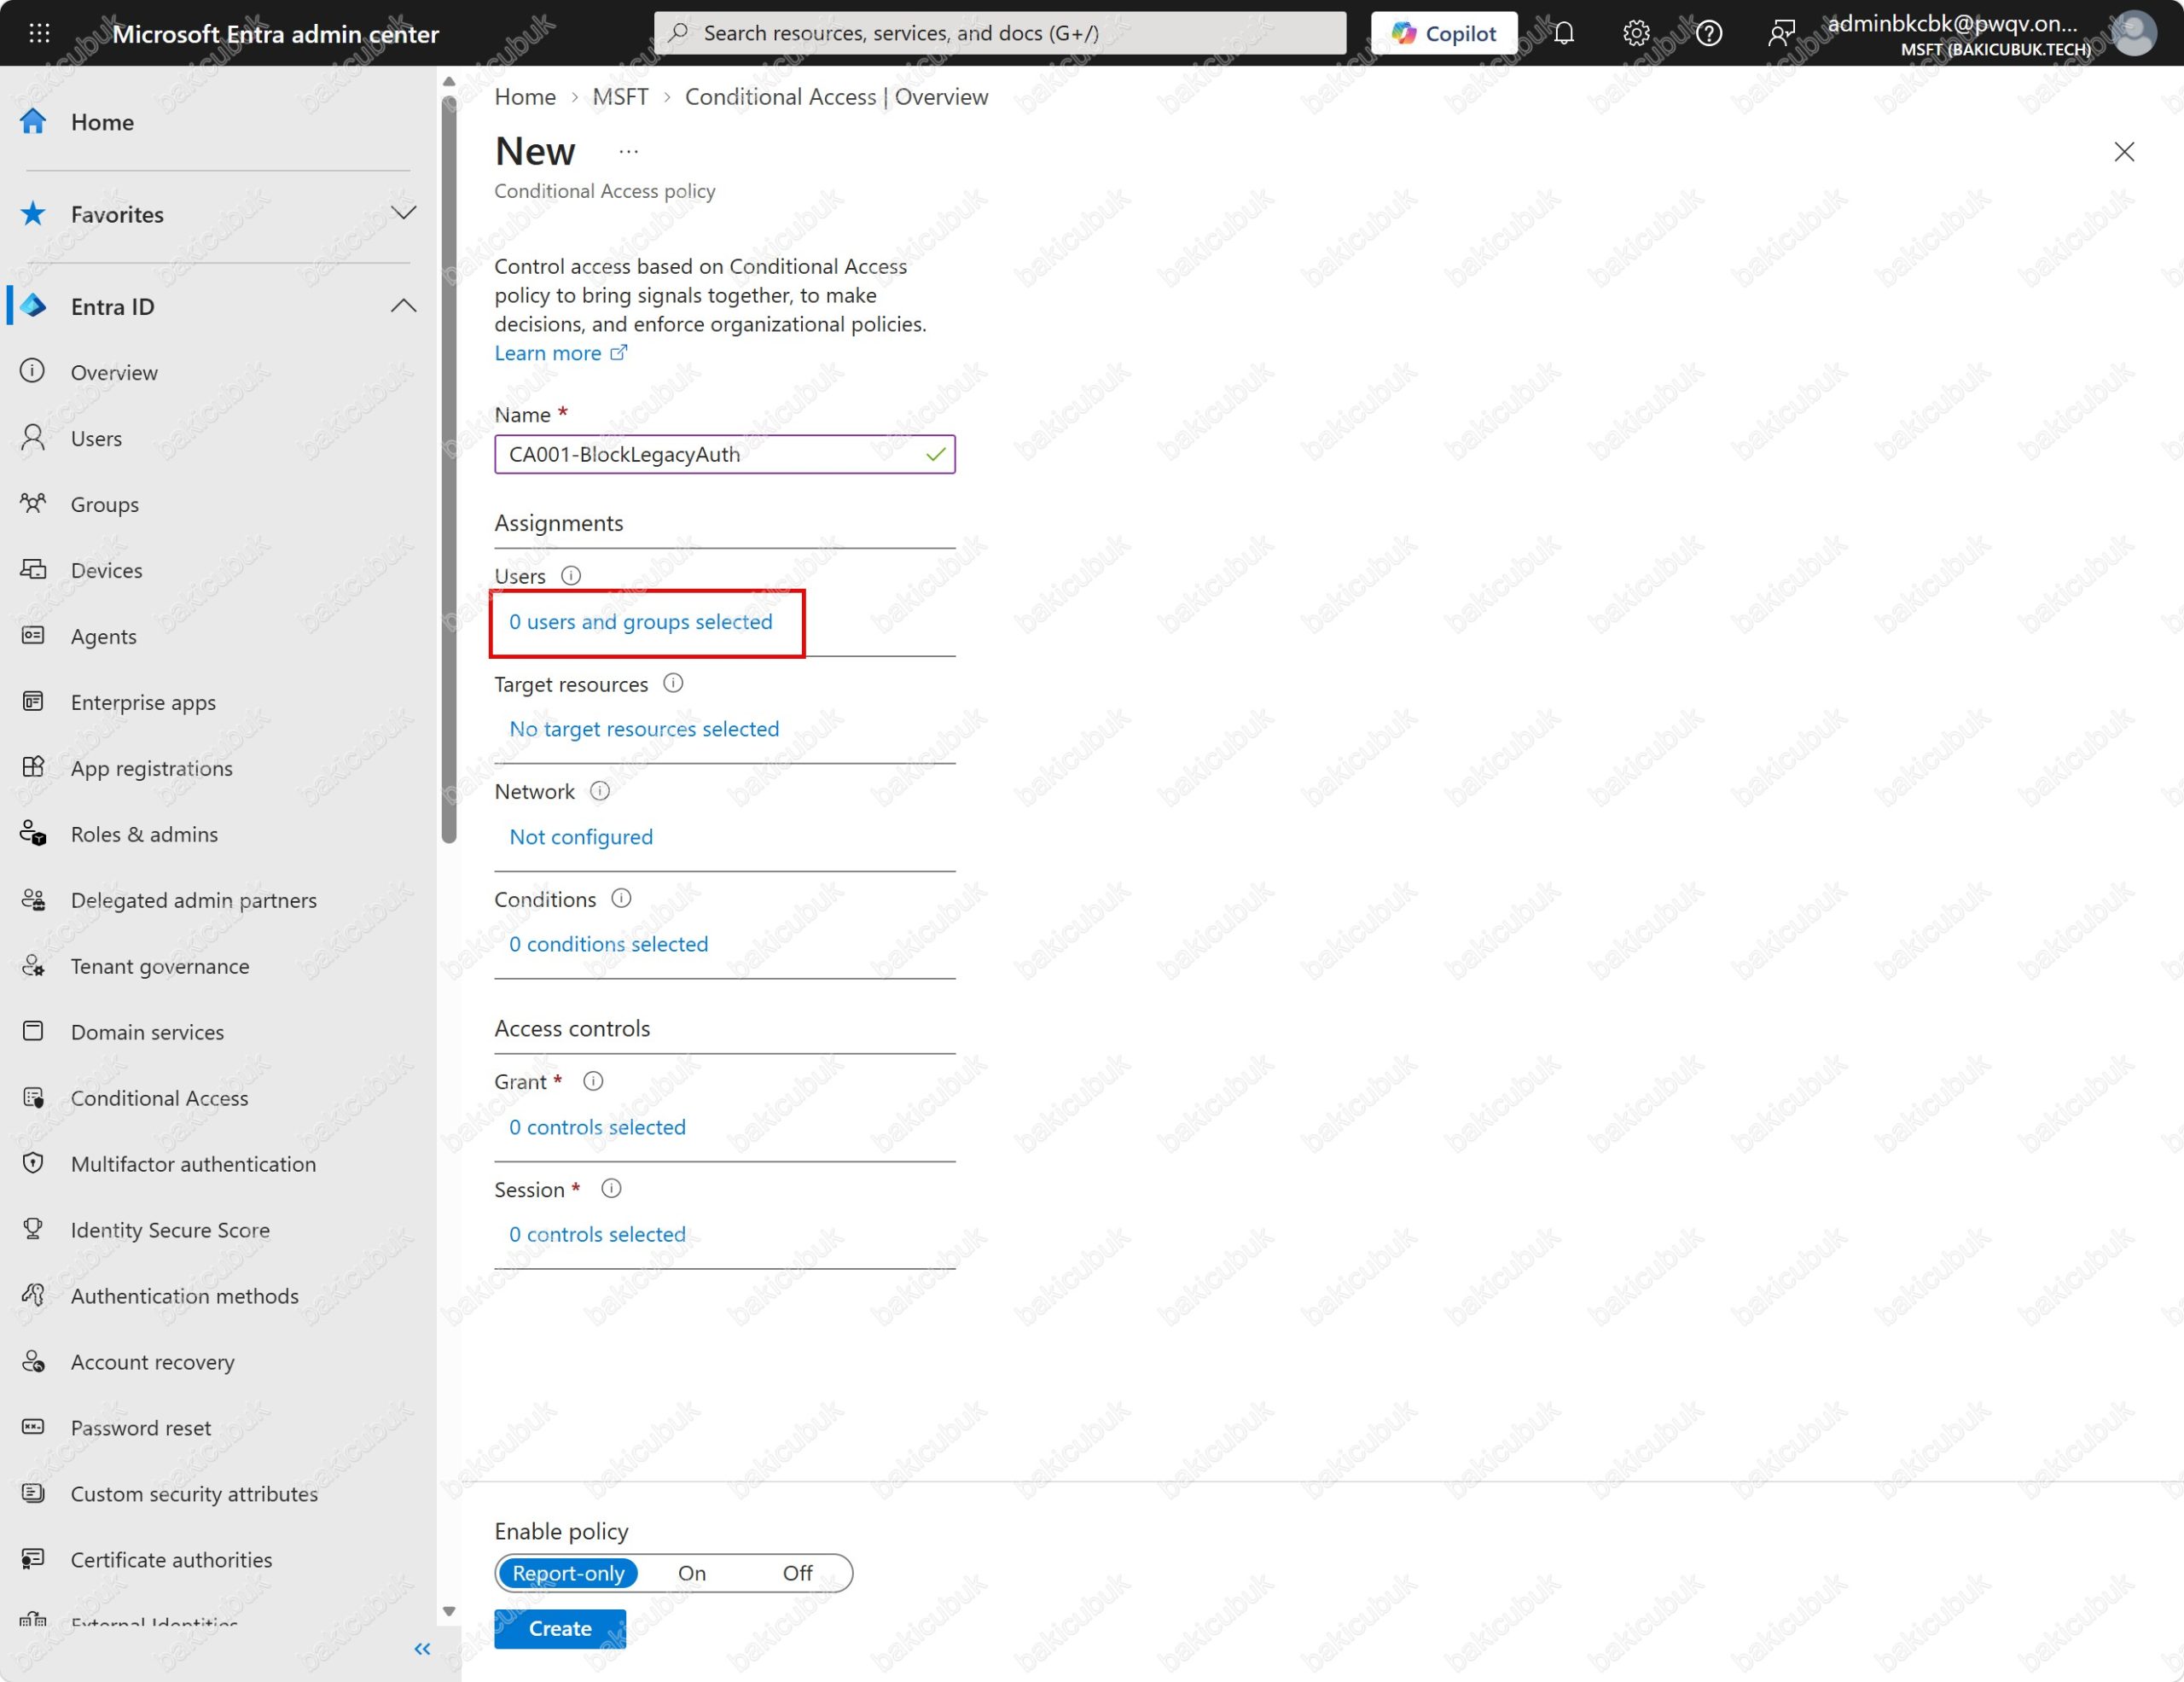
Task: Open 0 users and groups selected link
Action: click(641, 622)
